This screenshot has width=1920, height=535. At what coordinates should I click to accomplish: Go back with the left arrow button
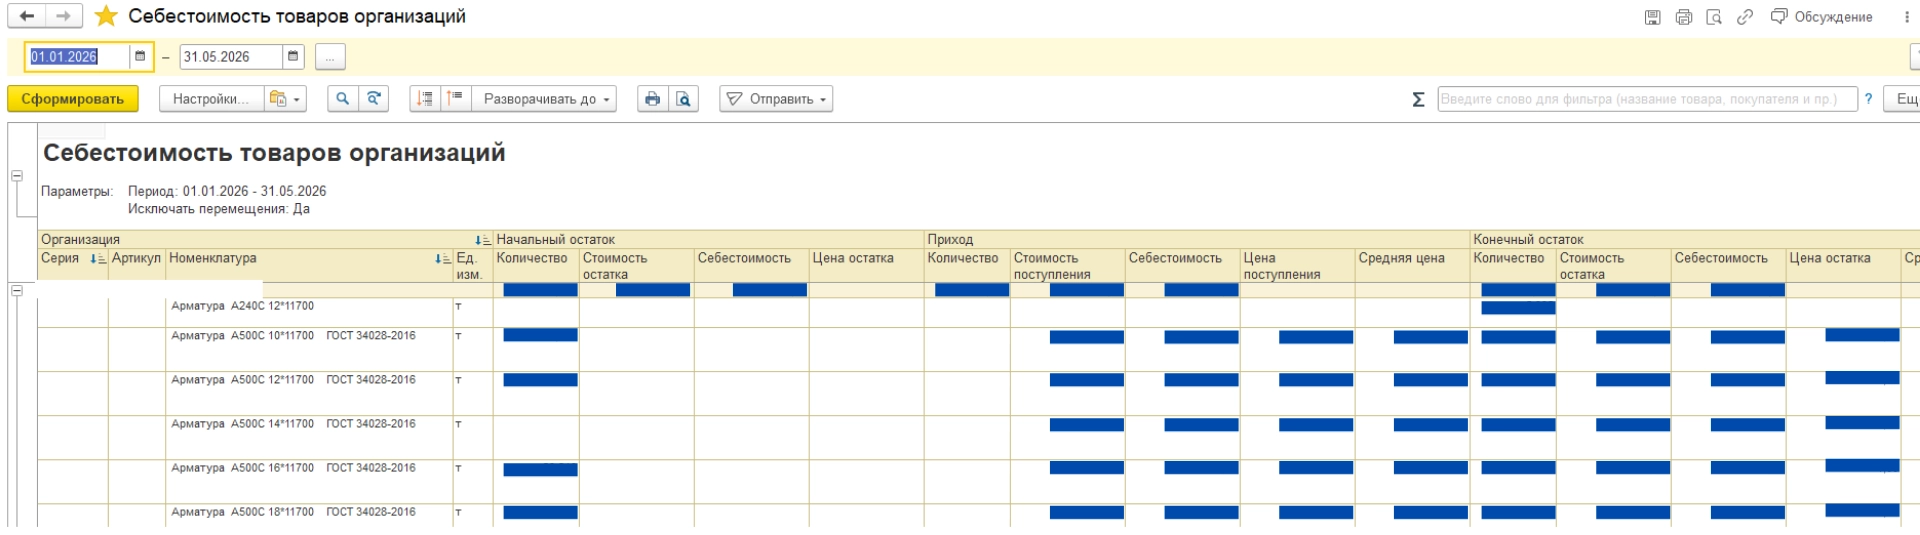click(x=27, y=16)
